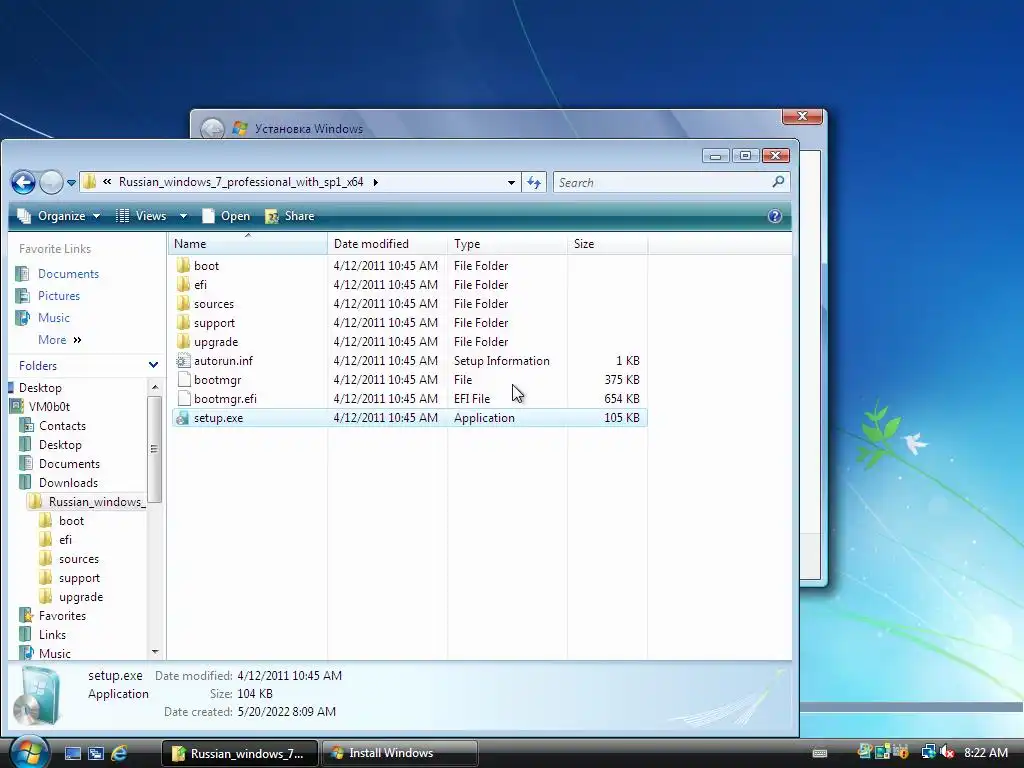Screen dimensions: 1024x768
Task: Sort files by Date modified column
Action: (x=387, y=244)
